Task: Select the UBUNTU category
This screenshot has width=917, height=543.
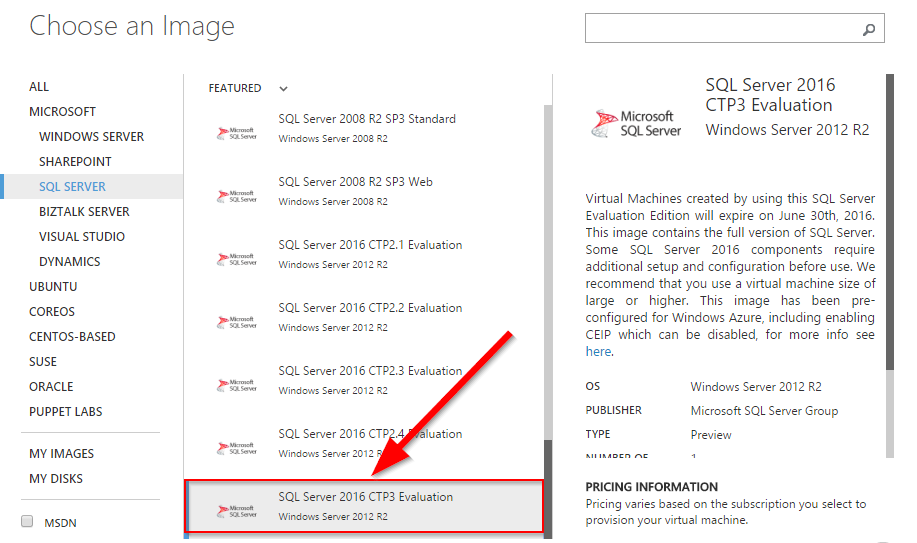Action: (53, 287)
